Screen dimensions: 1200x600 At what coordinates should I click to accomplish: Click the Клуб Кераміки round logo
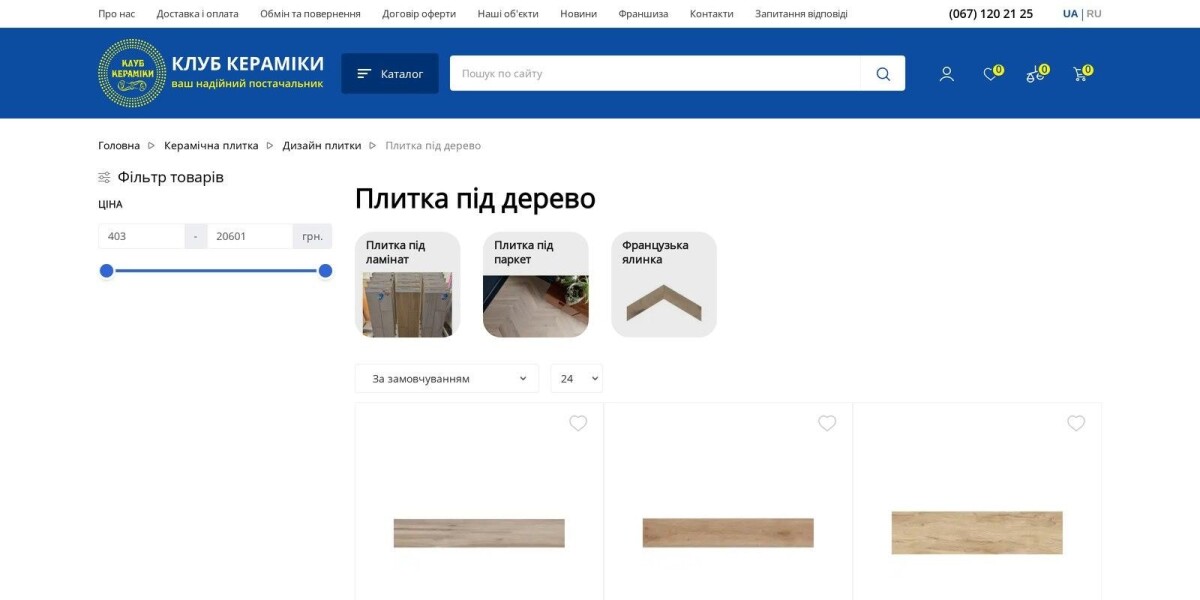click(132, 73)
